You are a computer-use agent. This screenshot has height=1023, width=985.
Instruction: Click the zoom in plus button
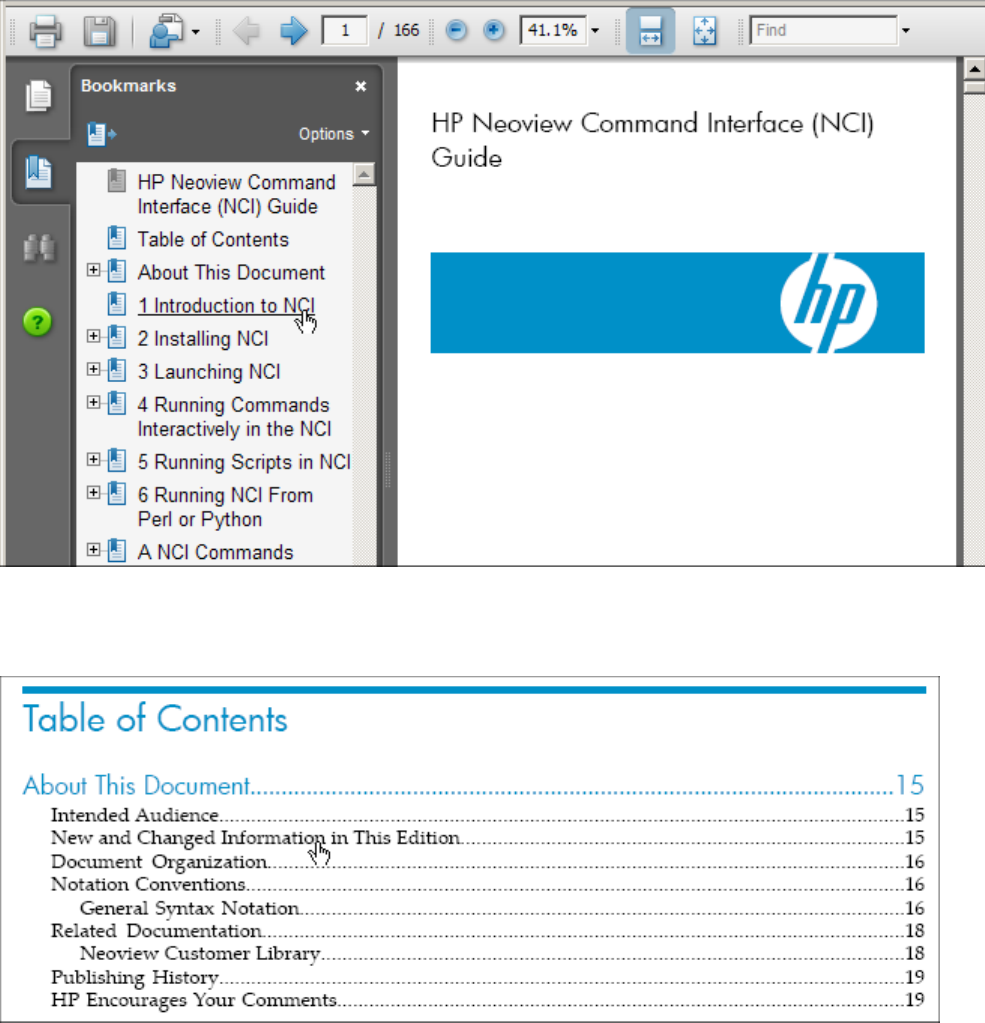click(x=494, y=31)
